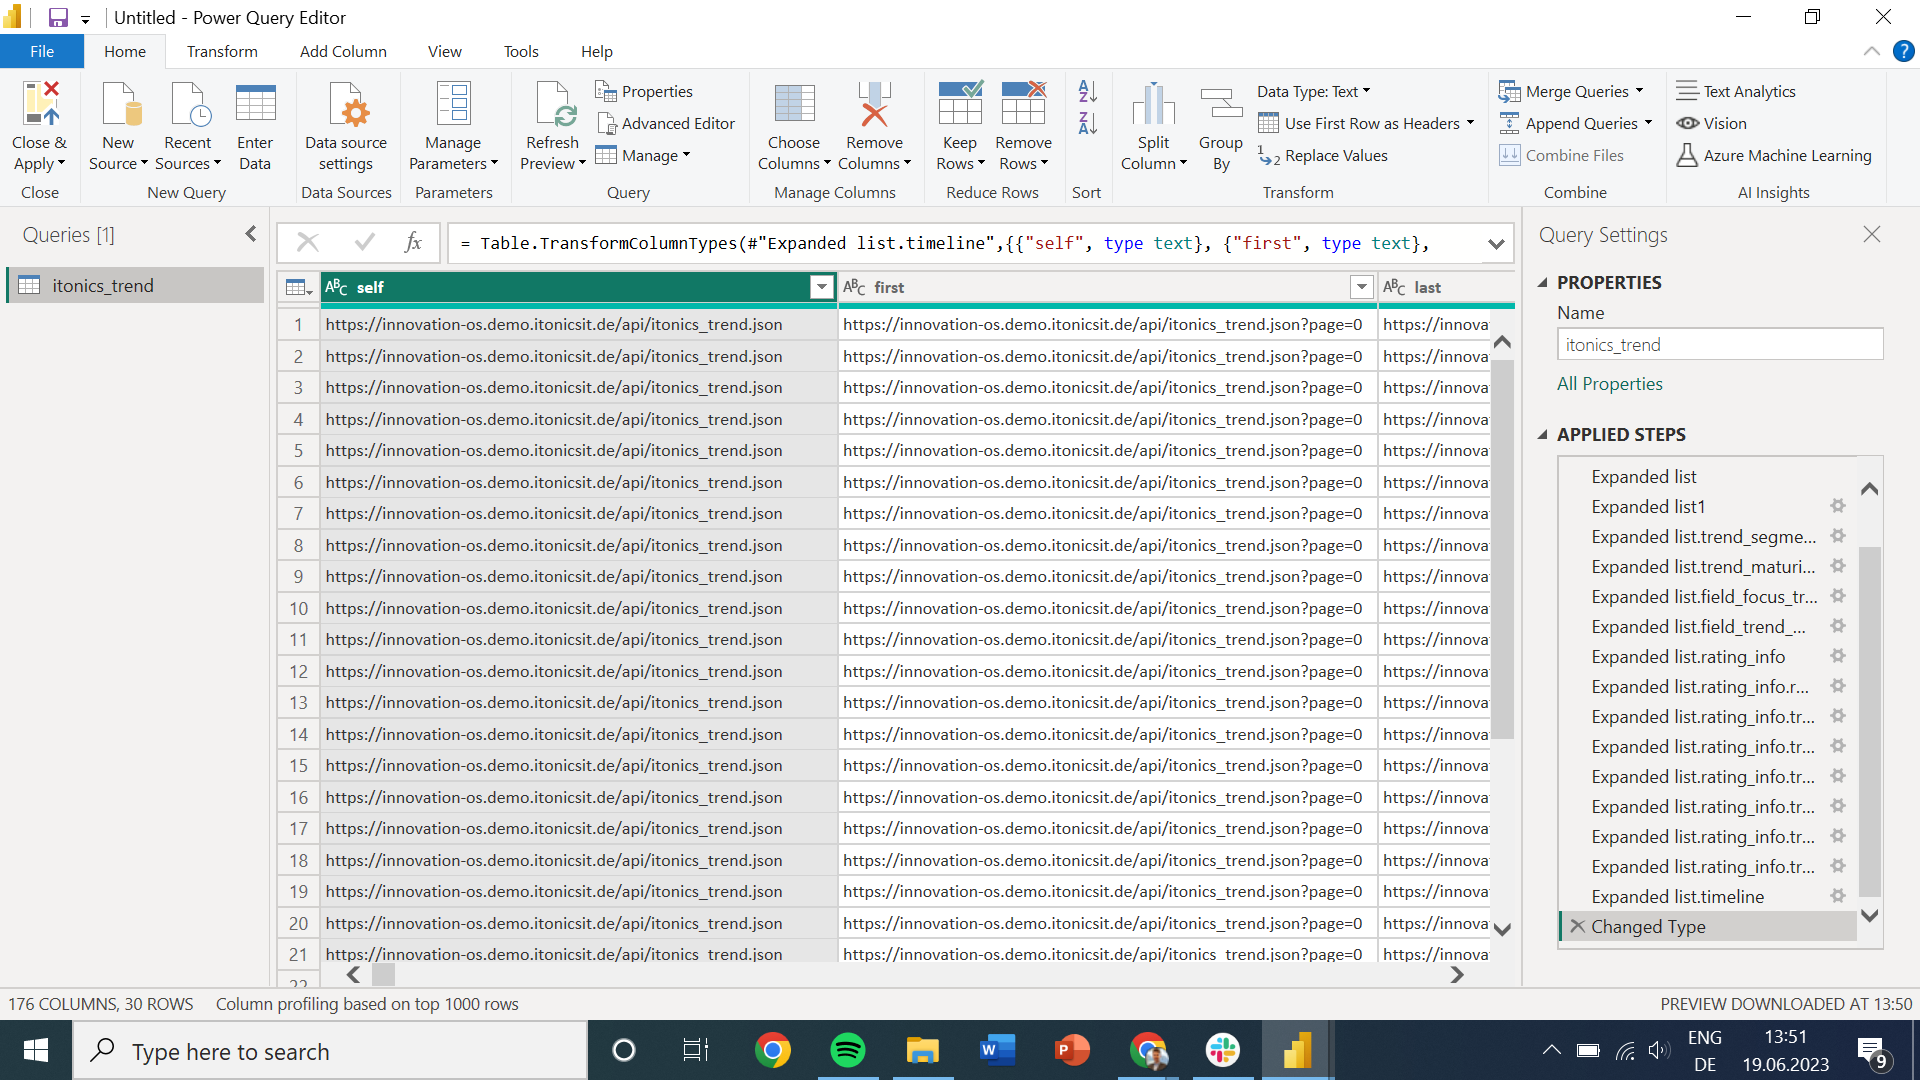Expand the formula bar chevron

[1496, 244]
